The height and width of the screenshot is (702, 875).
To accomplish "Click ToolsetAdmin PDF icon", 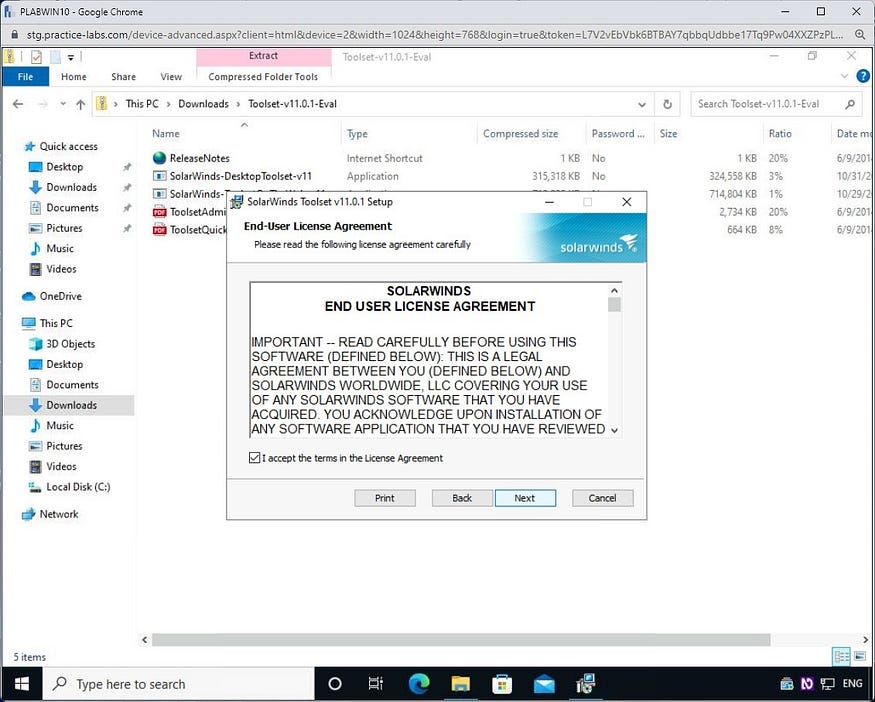I will click(160, 211).
